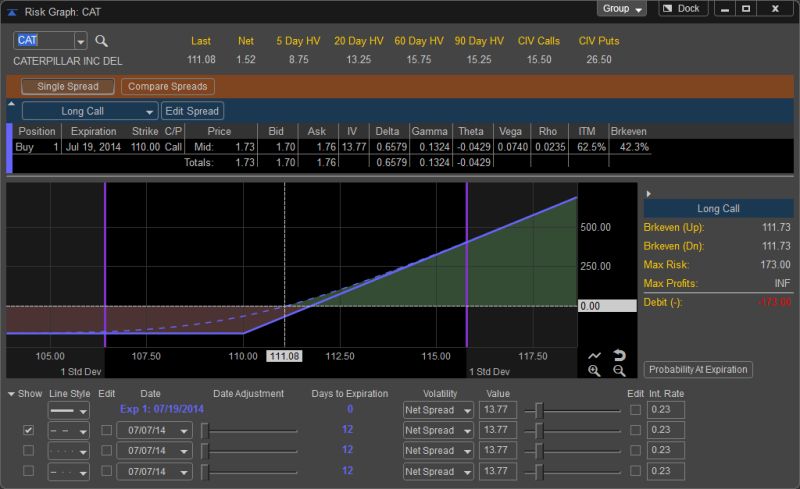The width and height of the screenshot is (800, 489).
Task: Click the 110.00 strike cell
Action: [145, 147]
